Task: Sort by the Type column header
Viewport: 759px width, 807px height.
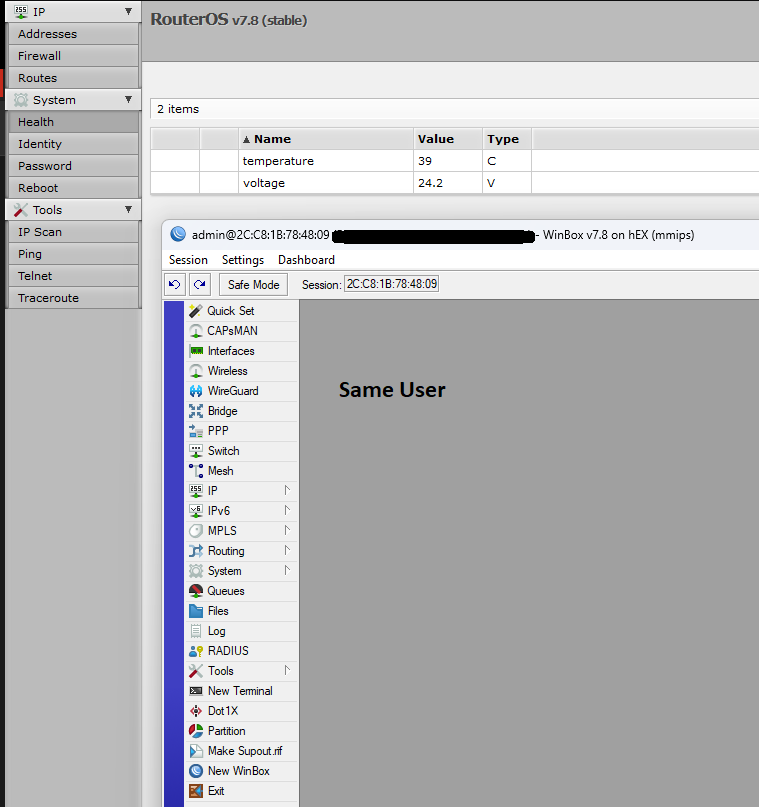Action: [x=507, y=139]
